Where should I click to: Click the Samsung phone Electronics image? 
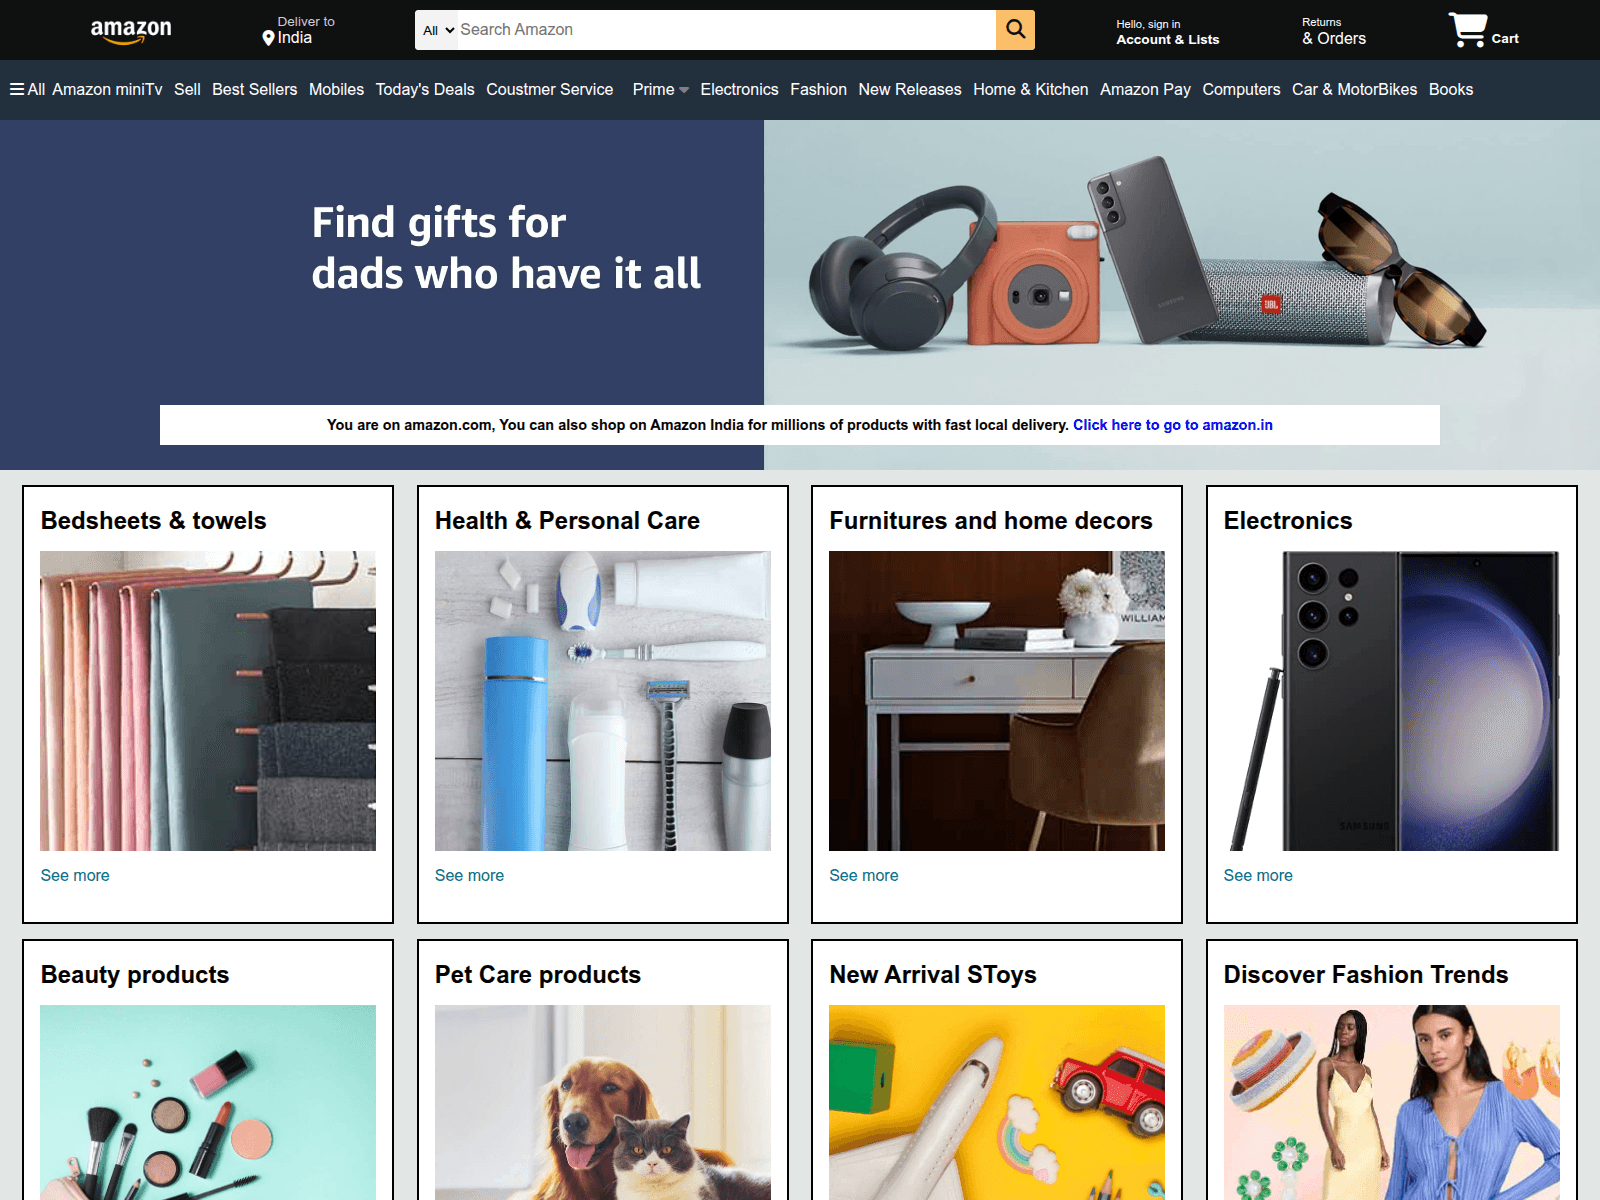point(1391,701)
